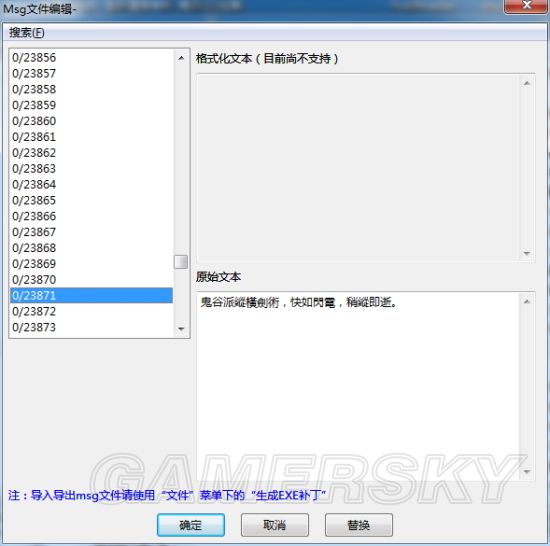550x546 pixels.
Task: Click the 确定 button
Action: point(191,525)
